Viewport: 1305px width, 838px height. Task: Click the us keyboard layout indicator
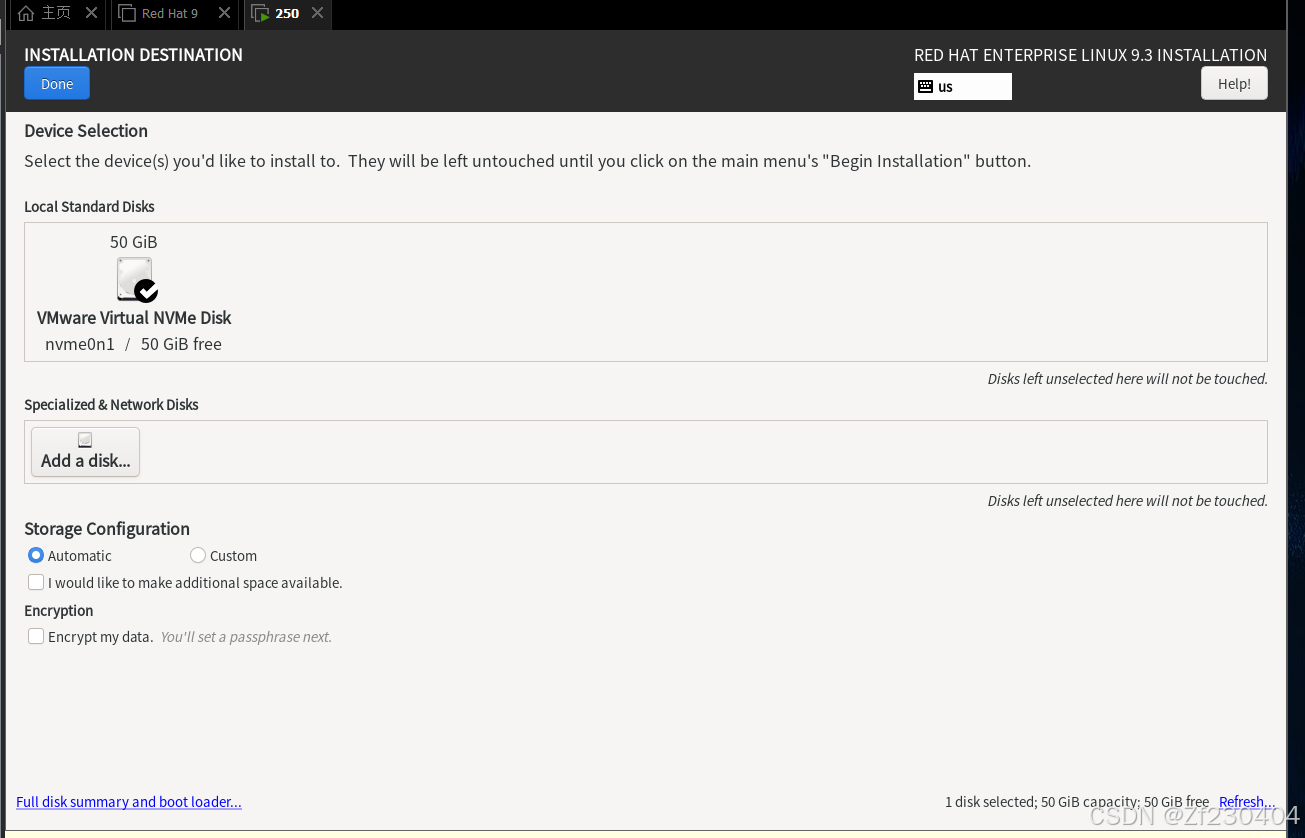point(963,87)
